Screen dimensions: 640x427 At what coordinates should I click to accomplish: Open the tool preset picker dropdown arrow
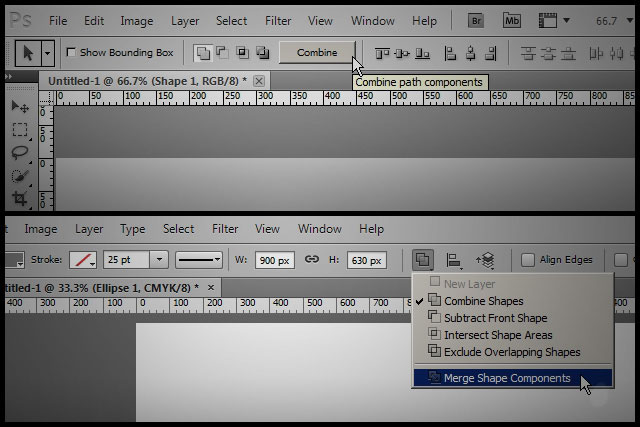coord(48,52)
